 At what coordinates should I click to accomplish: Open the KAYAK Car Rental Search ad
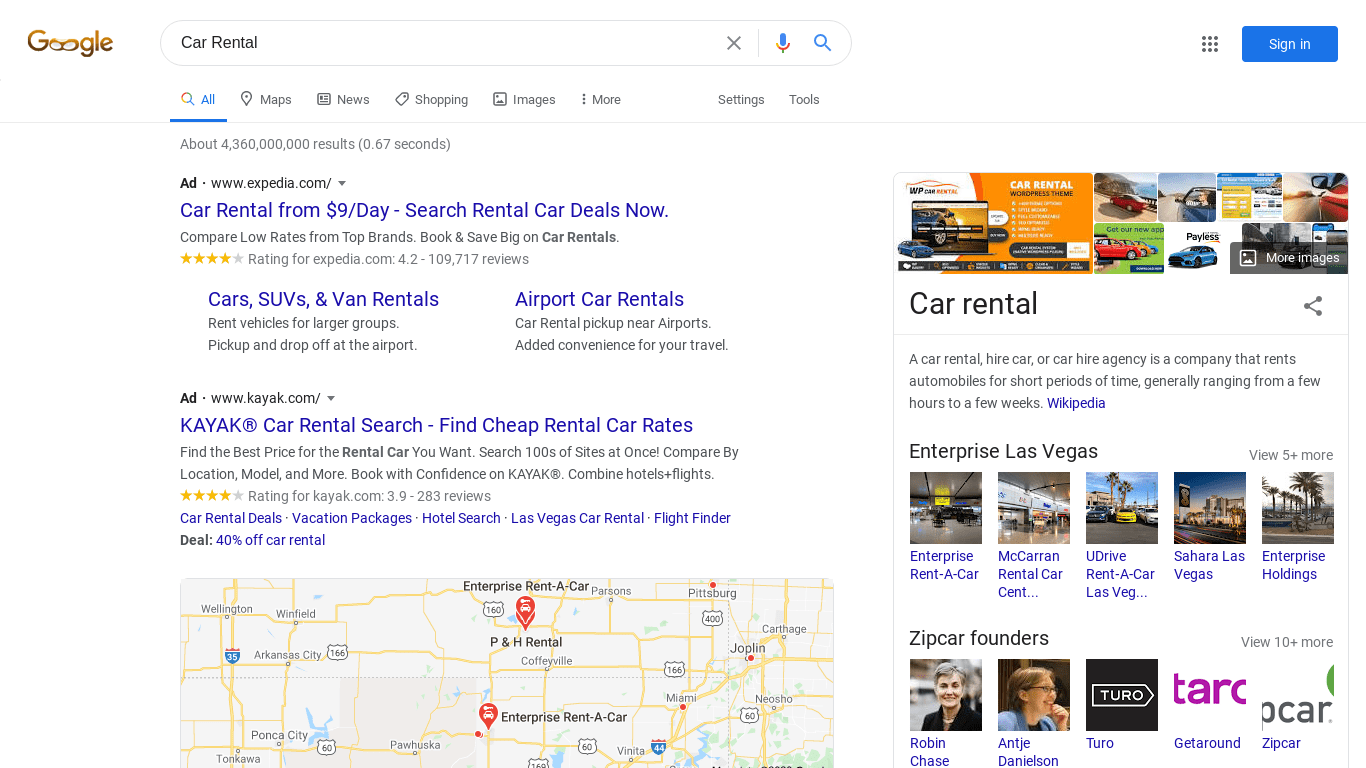coord(436,425)
